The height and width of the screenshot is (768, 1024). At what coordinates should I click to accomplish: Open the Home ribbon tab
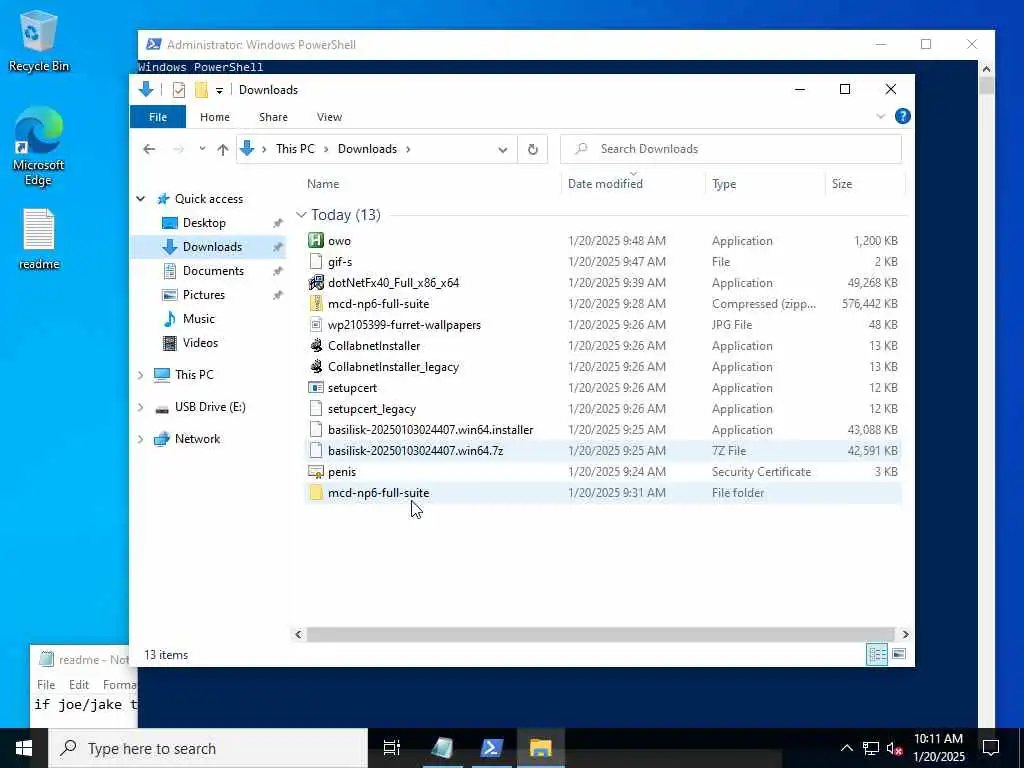click(x=215, y=117)
